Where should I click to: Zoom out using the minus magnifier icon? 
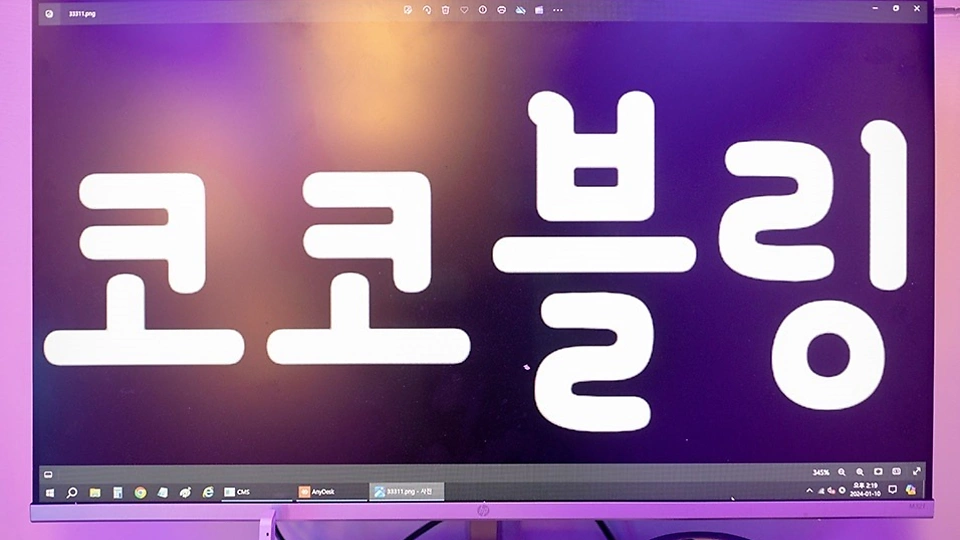pyautogui.click(x=841, y=472)
